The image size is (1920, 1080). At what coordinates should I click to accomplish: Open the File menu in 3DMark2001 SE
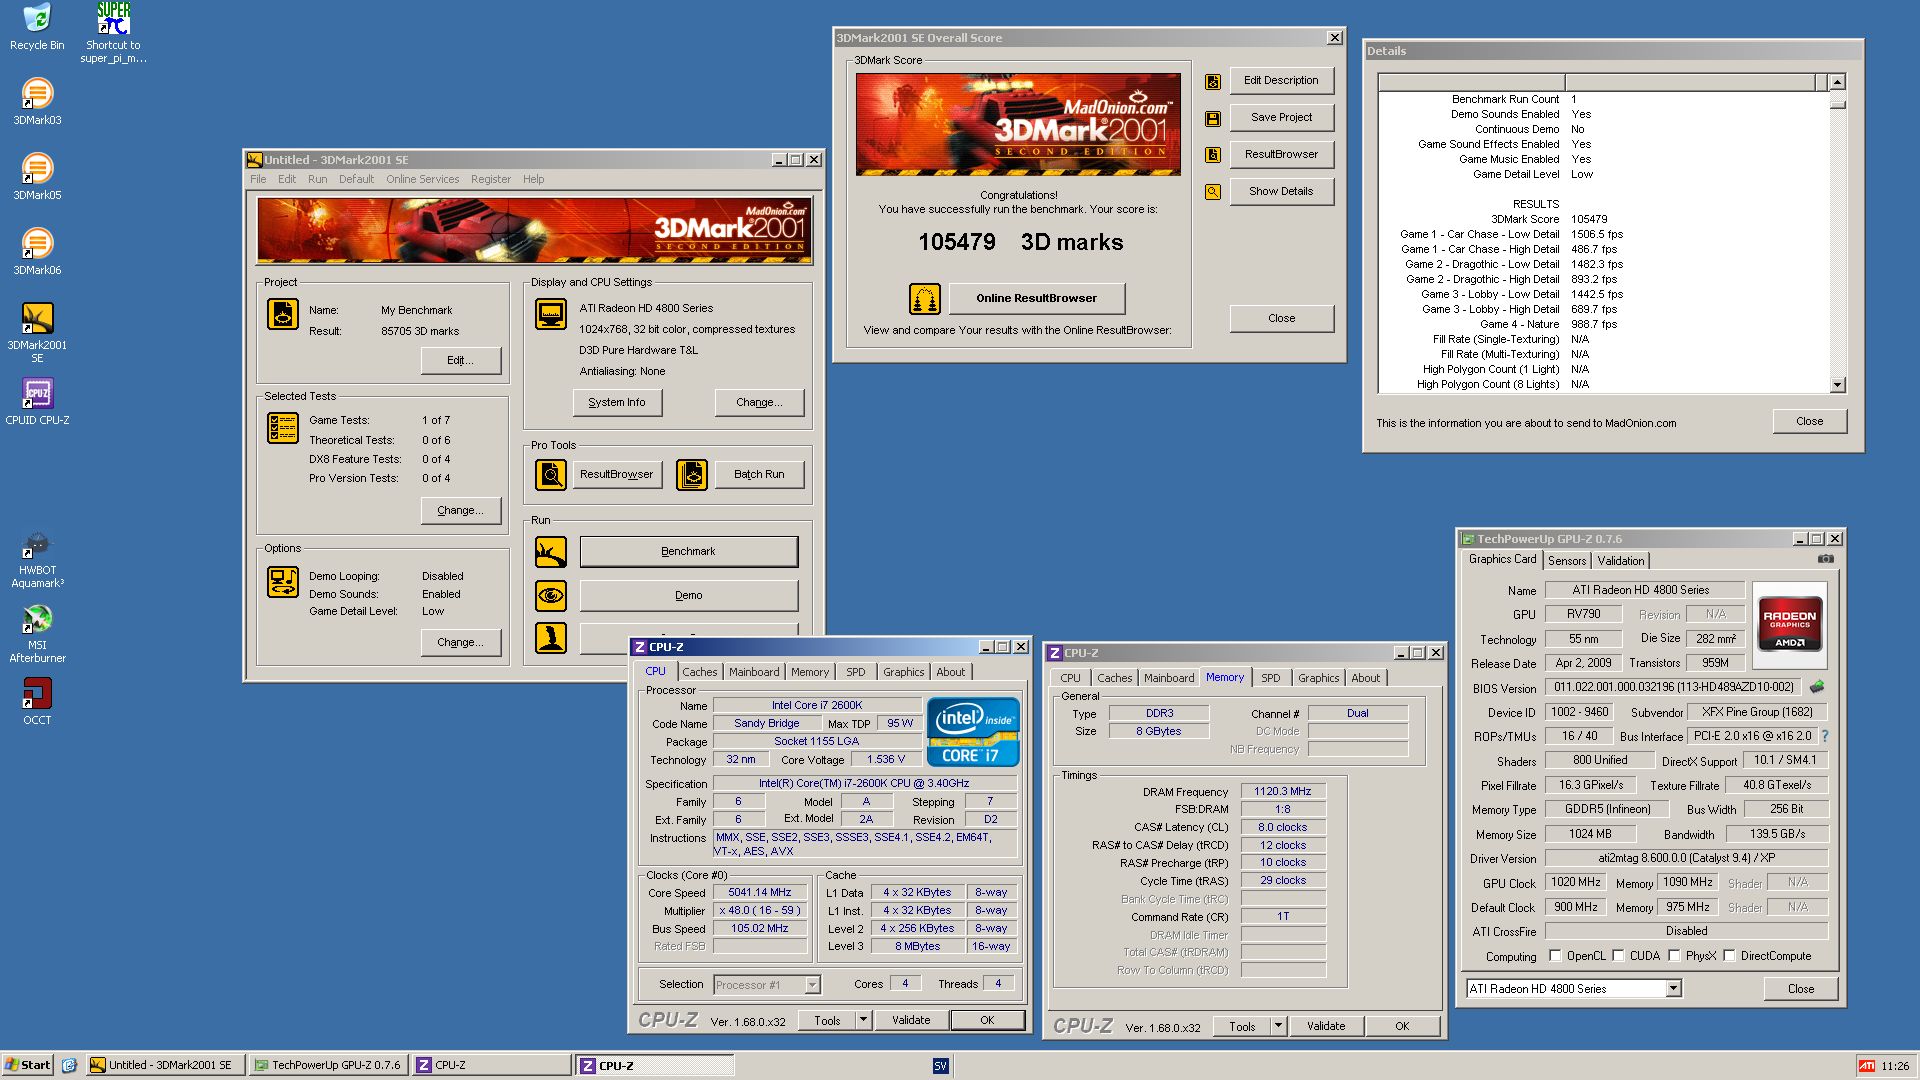click(x=258, y=179)
